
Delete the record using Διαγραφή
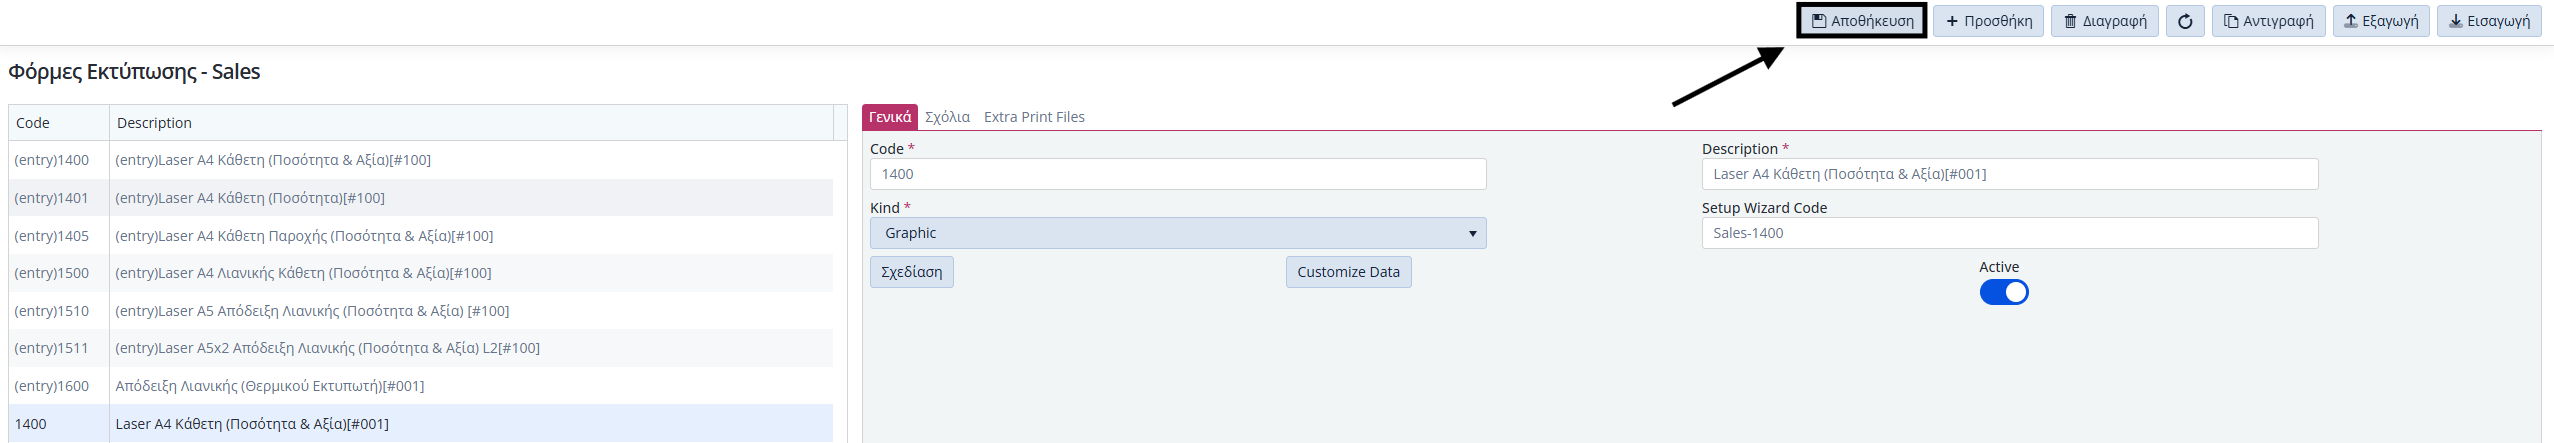tap(2105, 21)
